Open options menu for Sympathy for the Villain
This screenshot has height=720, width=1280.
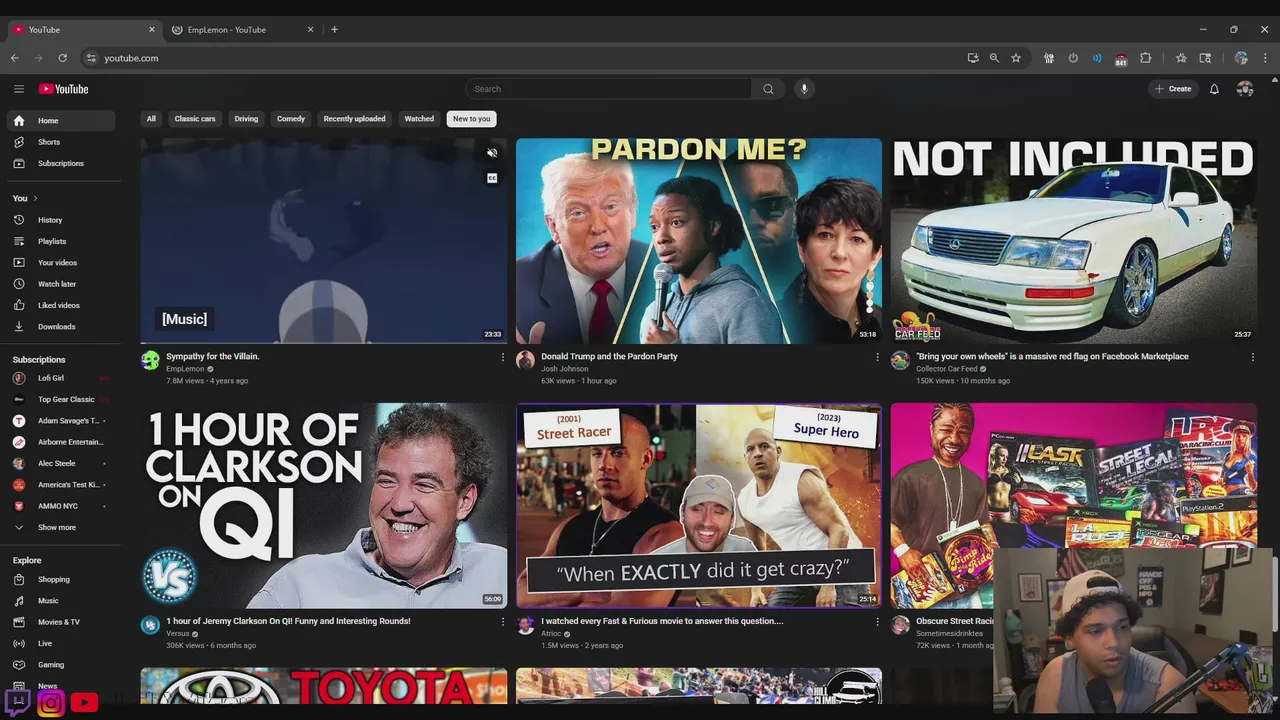(503, 357)
